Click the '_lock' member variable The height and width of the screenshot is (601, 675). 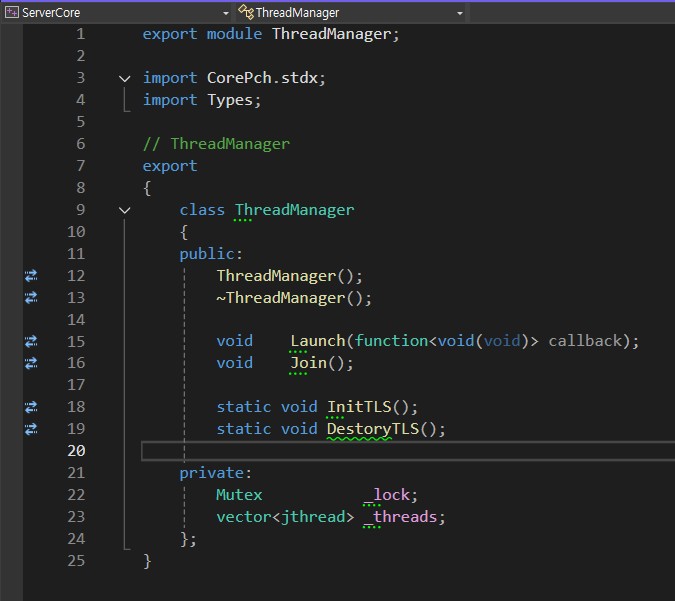(x=387, y=495)
